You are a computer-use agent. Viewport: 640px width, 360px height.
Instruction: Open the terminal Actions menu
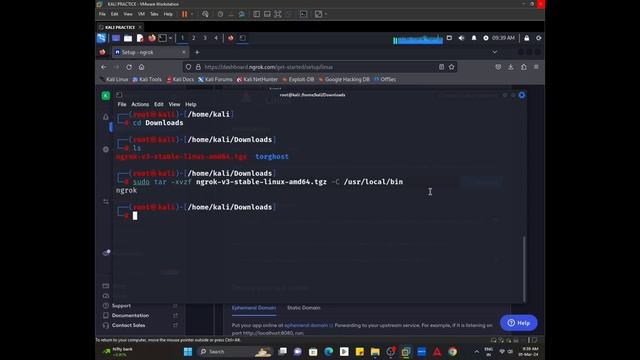(140, 104)
